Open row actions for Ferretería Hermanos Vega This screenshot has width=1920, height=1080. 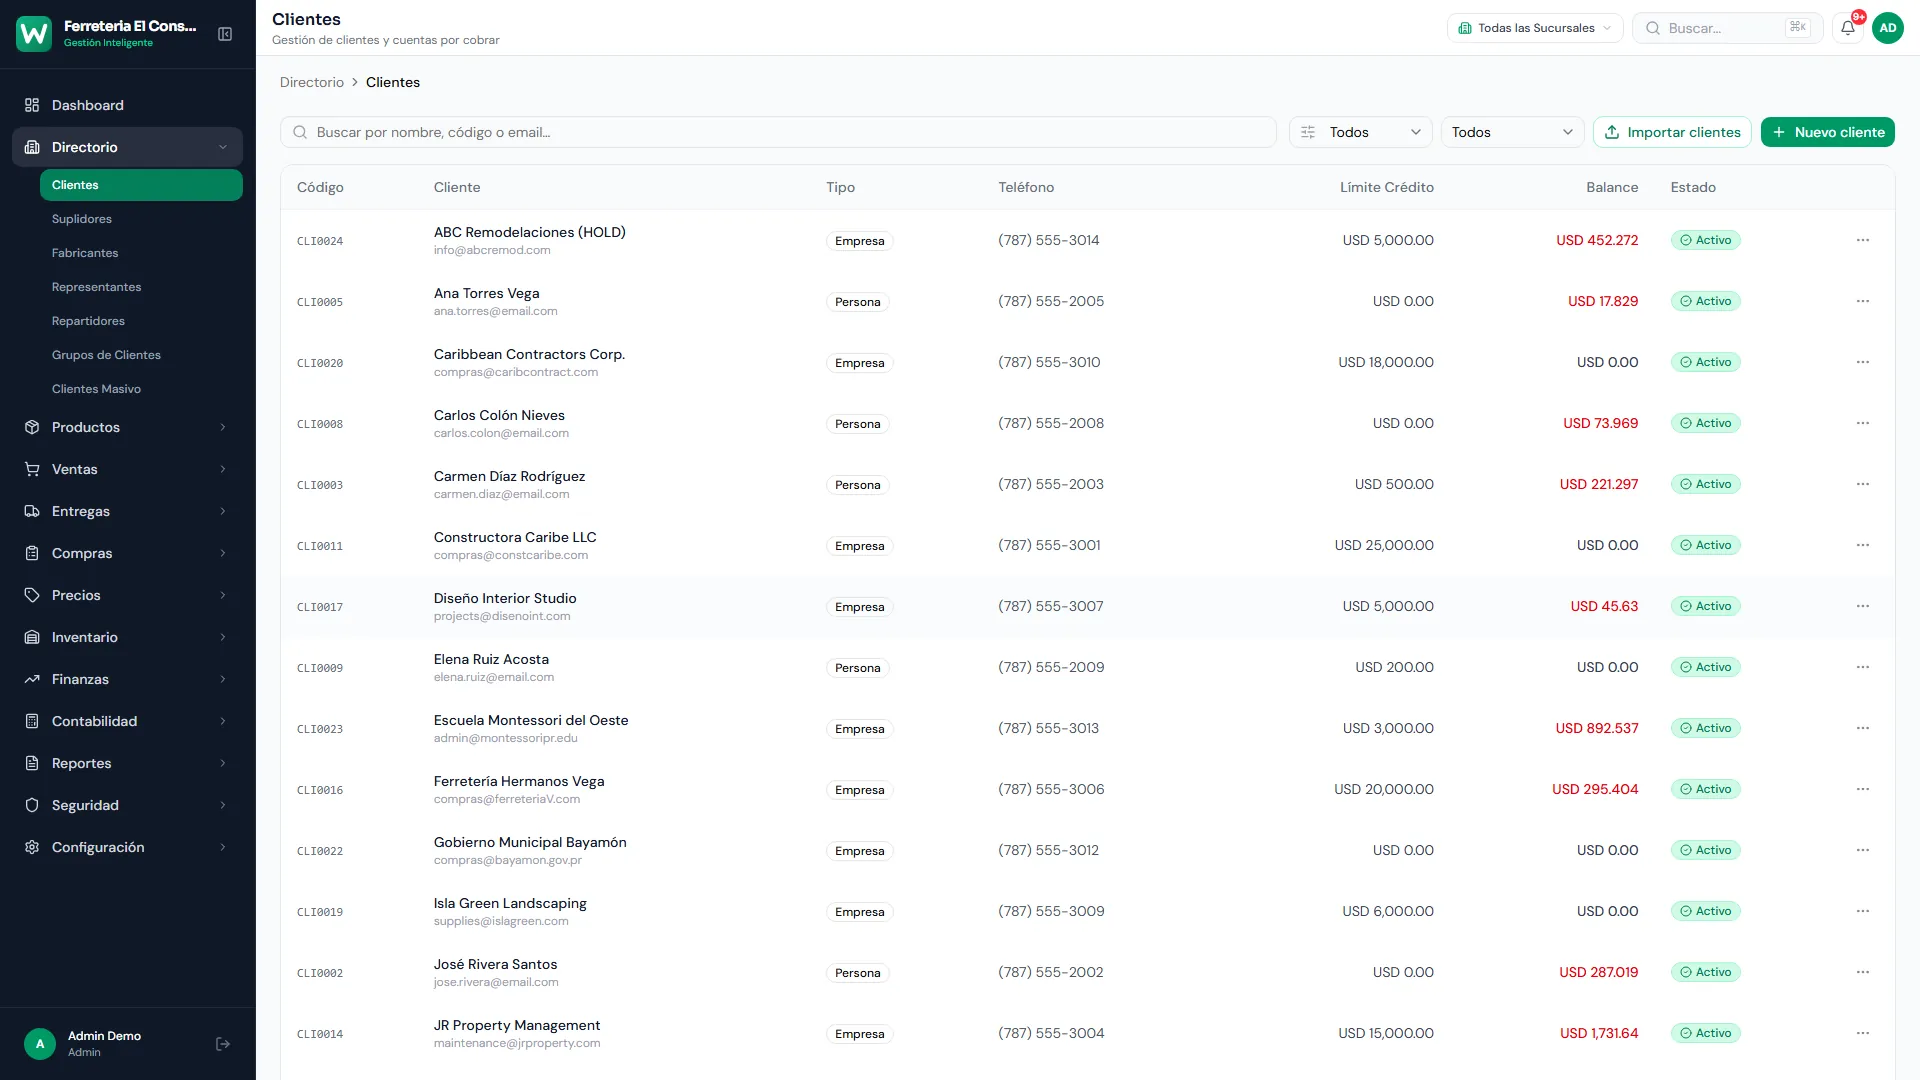tap(1862, 789)
